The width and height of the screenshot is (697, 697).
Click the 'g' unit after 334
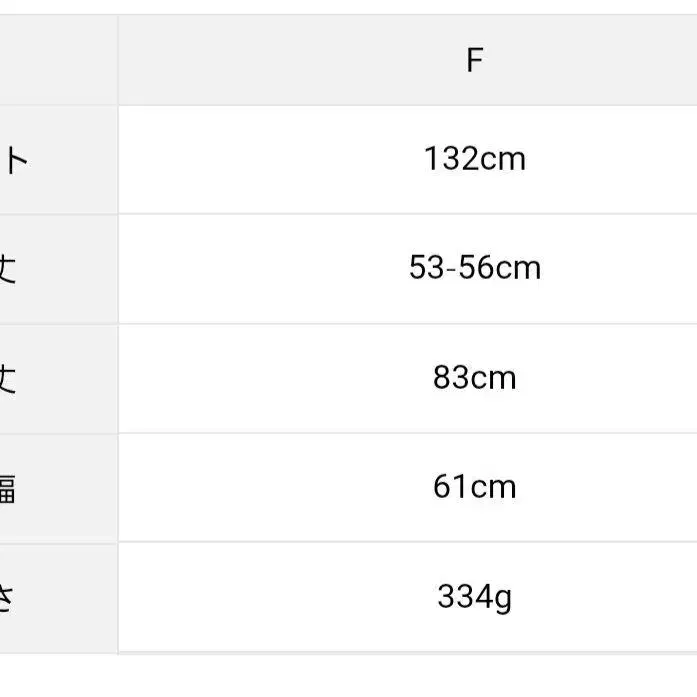pos(504,598)
